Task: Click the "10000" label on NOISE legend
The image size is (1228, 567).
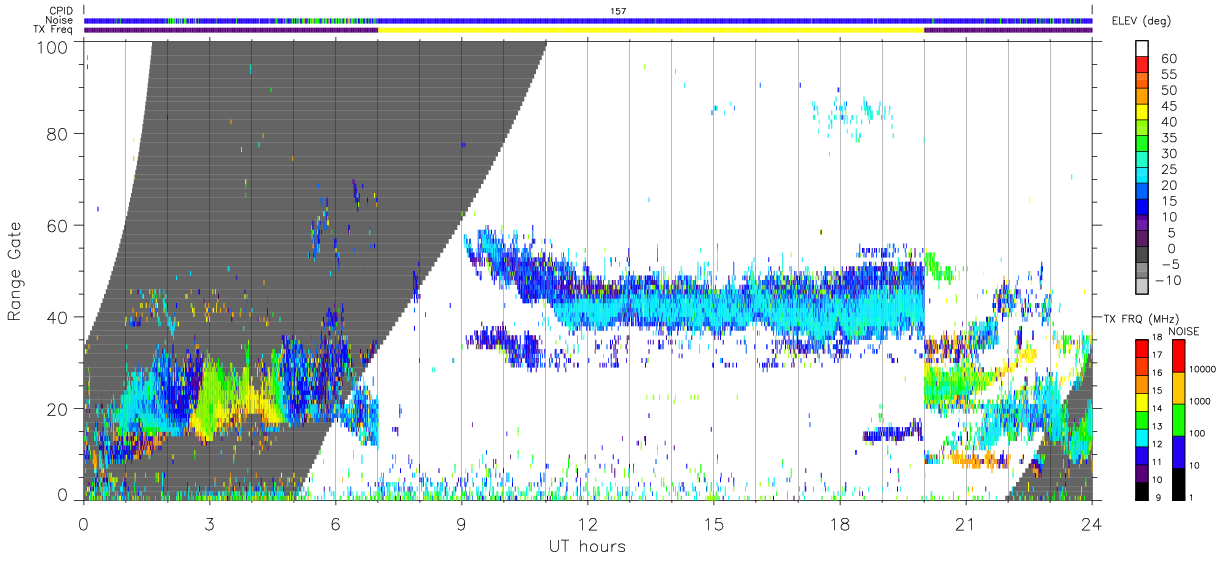Action: coord(1205,369)
